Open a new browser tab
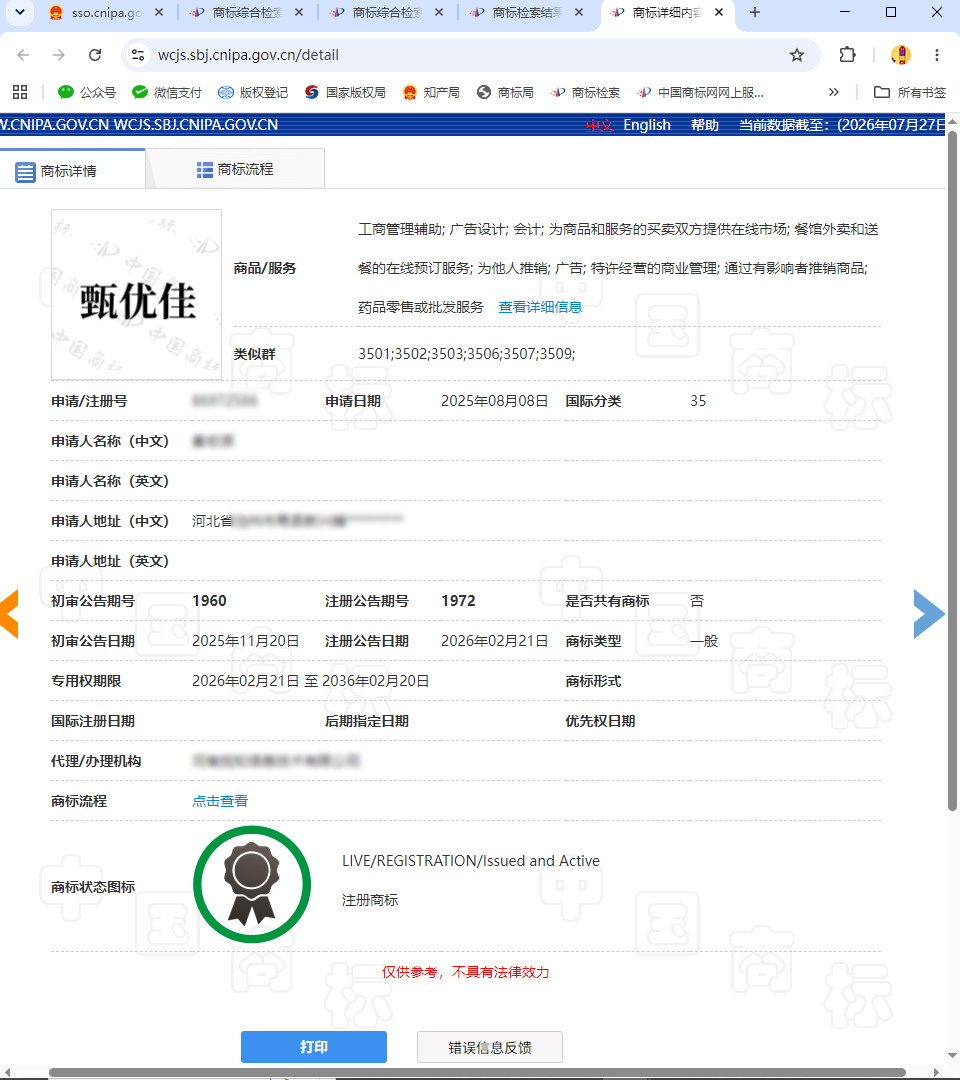The height and width of the screenshot is (1080, 960). pos(755,12)
